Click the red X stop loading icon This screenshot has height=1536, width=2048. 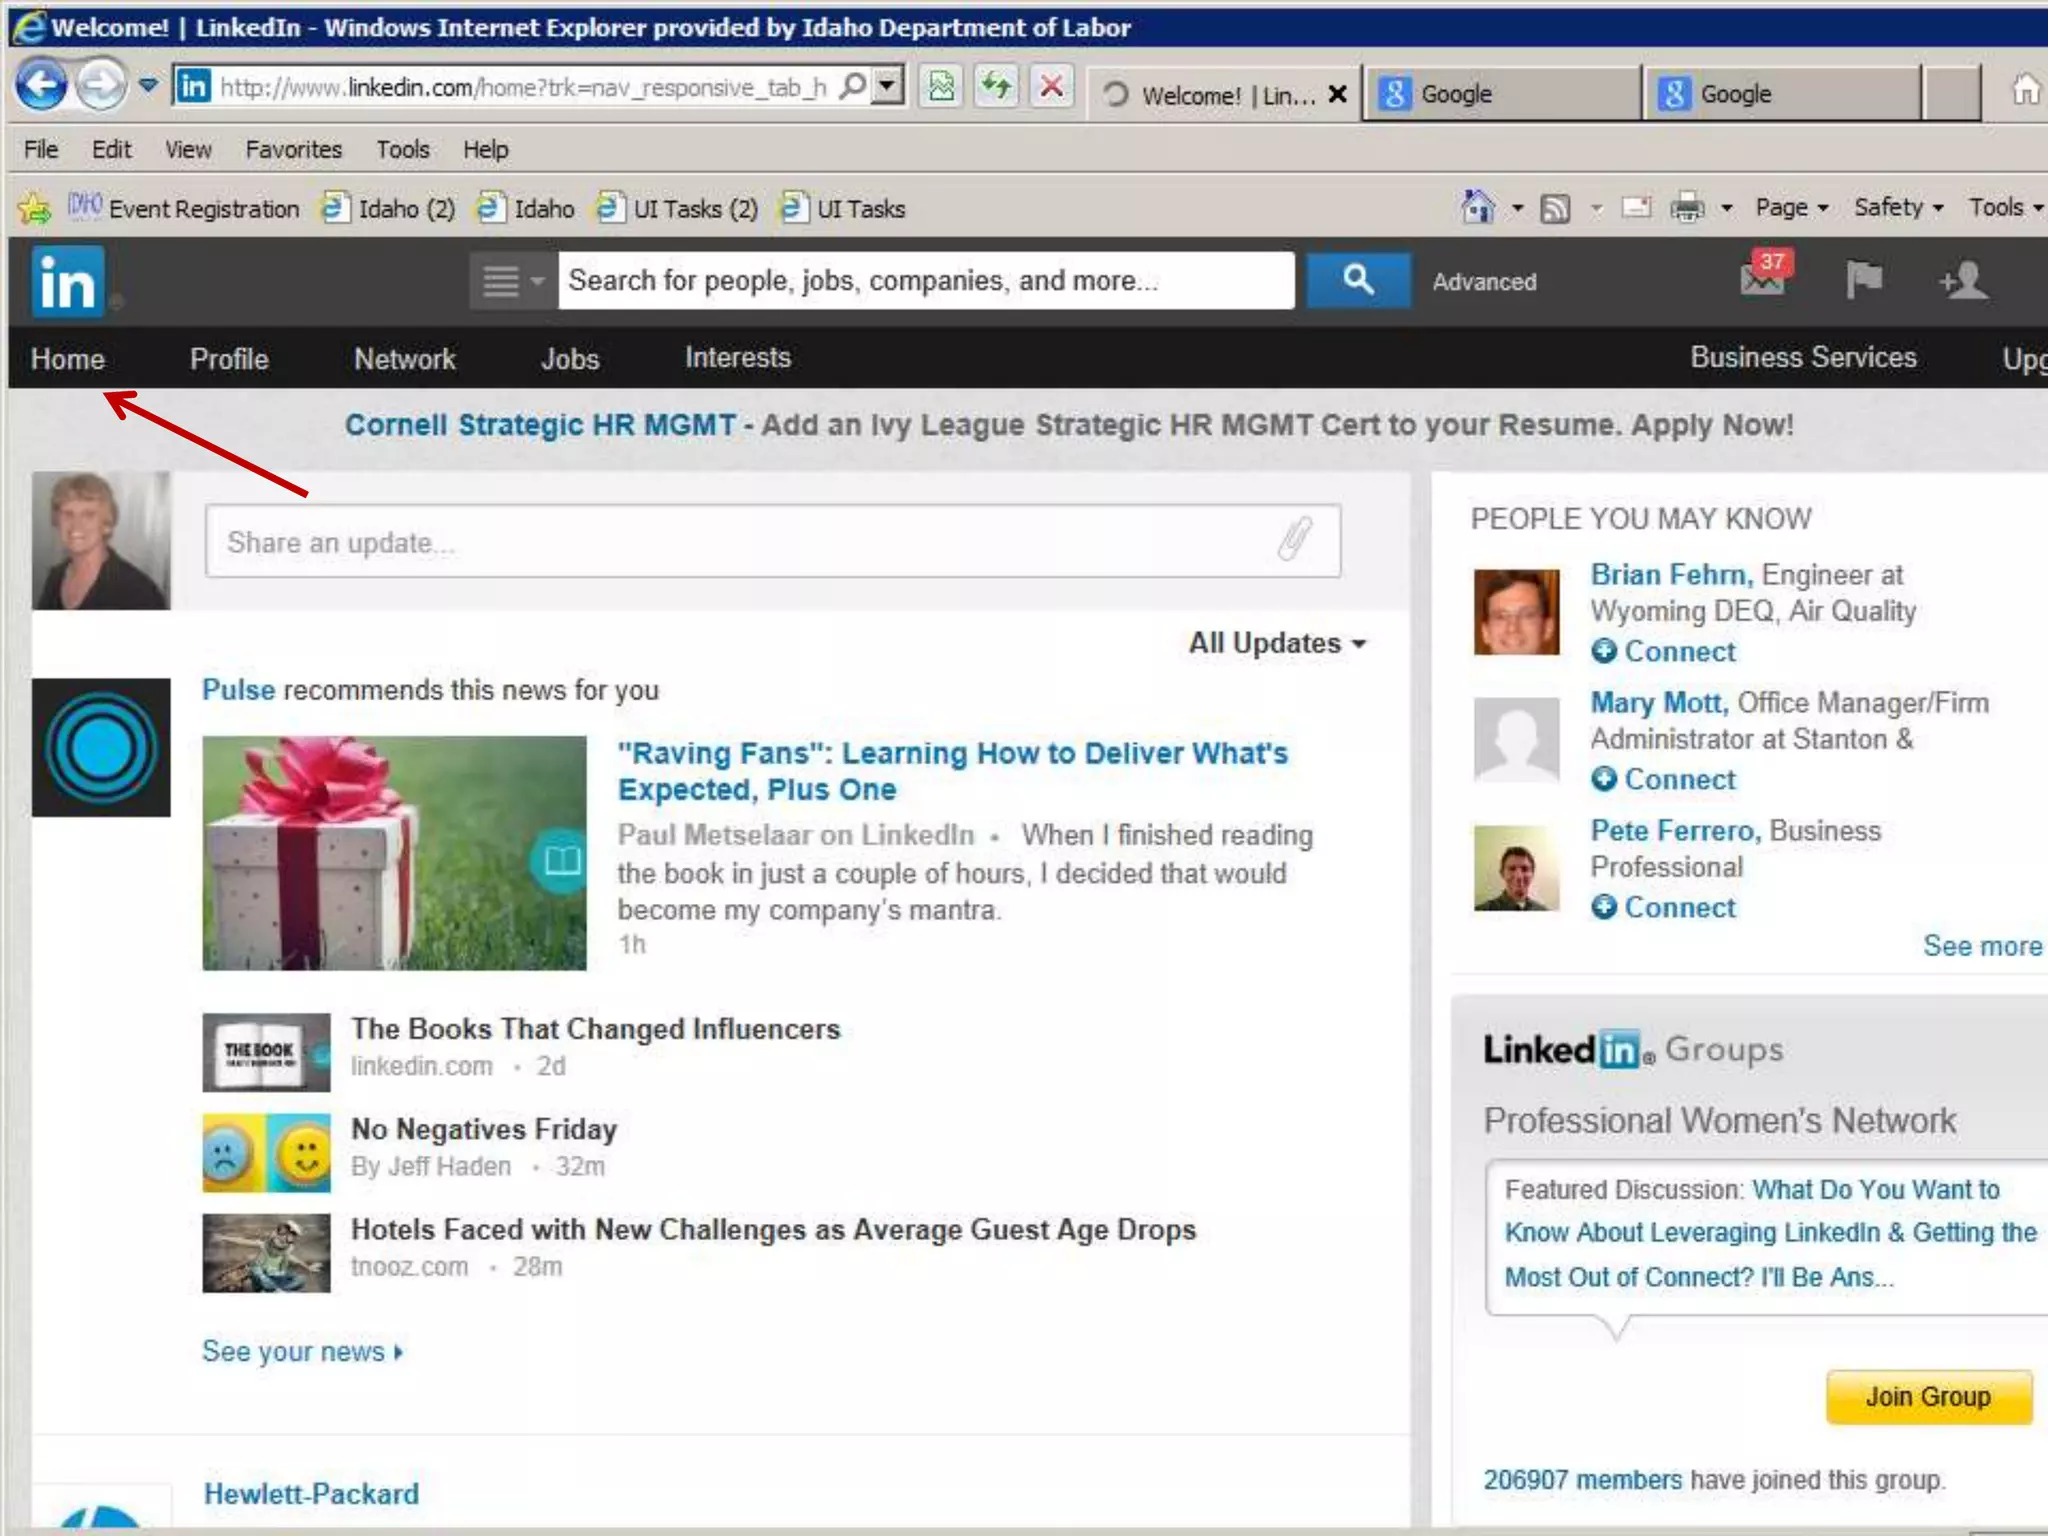(x=1051, y=87)
